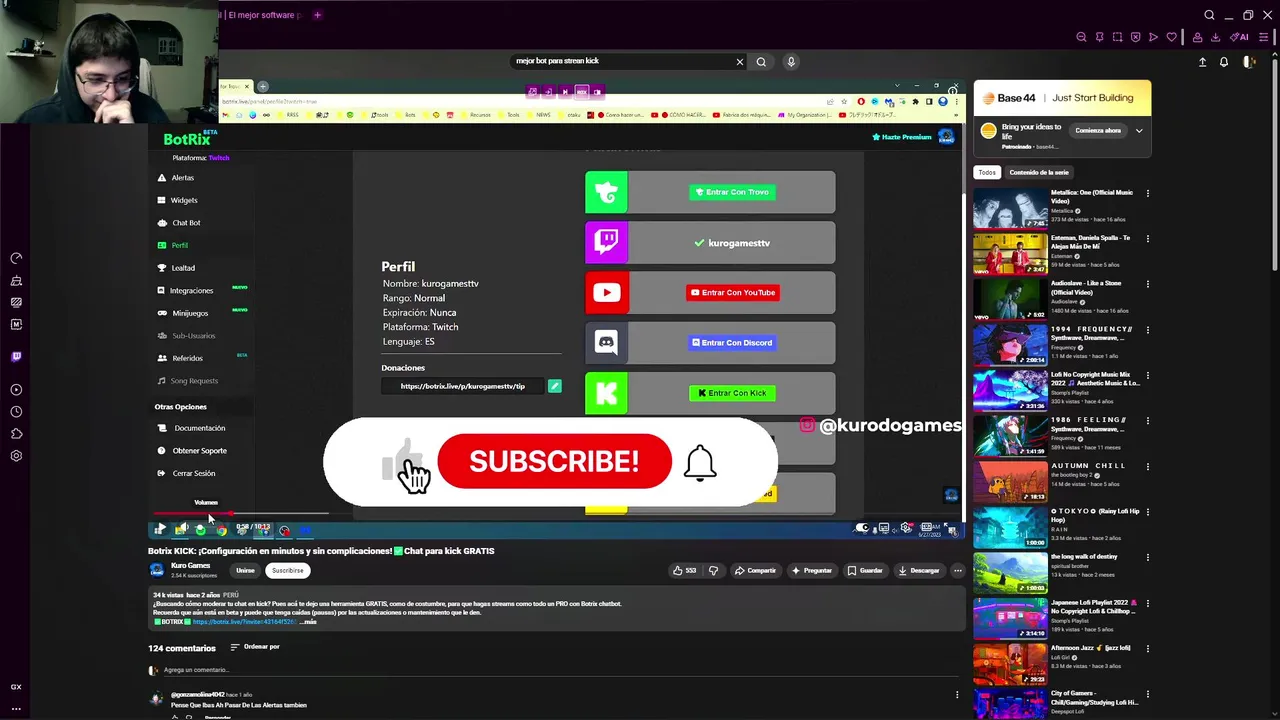Open the Kuro Games channel name
The height and width of the screenshot is (720, 1280).
(x=191, y=566)
